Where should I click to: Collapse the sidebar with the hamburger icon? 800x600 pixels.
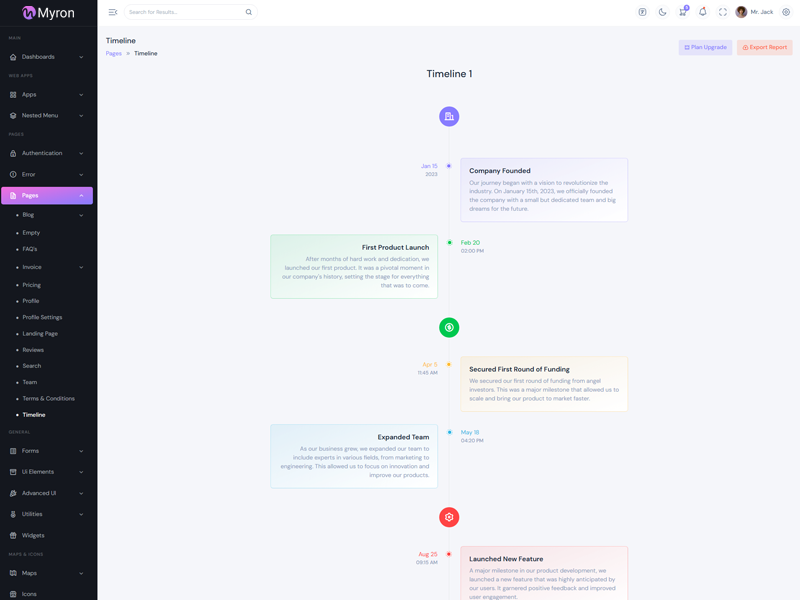tap(113, 12)
